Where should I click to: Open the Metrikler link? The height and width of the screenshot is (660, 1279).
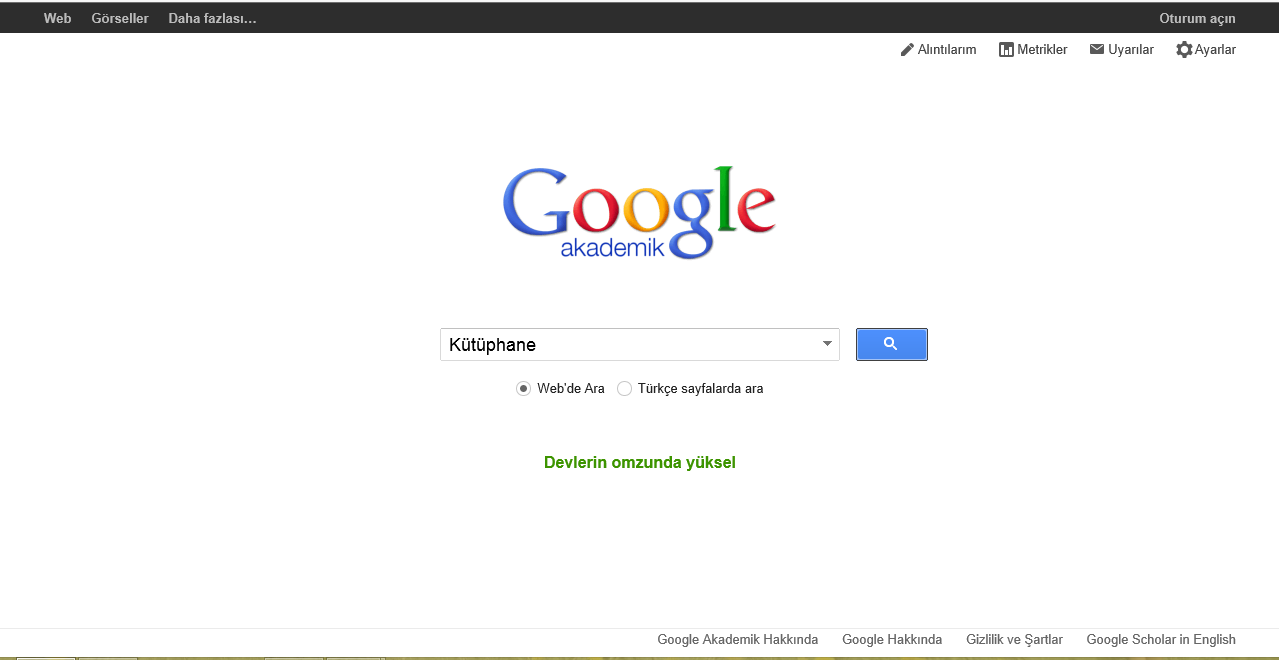tap(1042, 49)
